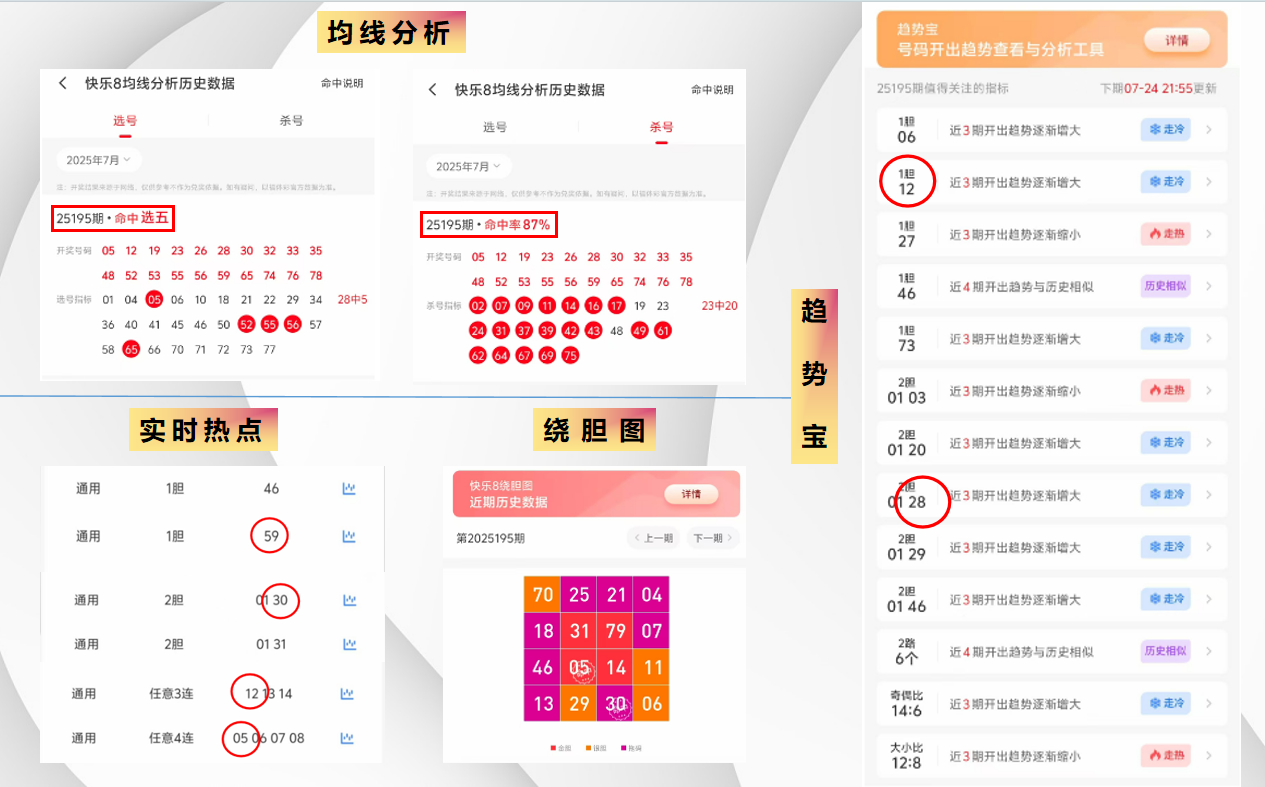1265x787 pixels.
Task: Go back from 选号 history page
Action: [x=63, y=83]
